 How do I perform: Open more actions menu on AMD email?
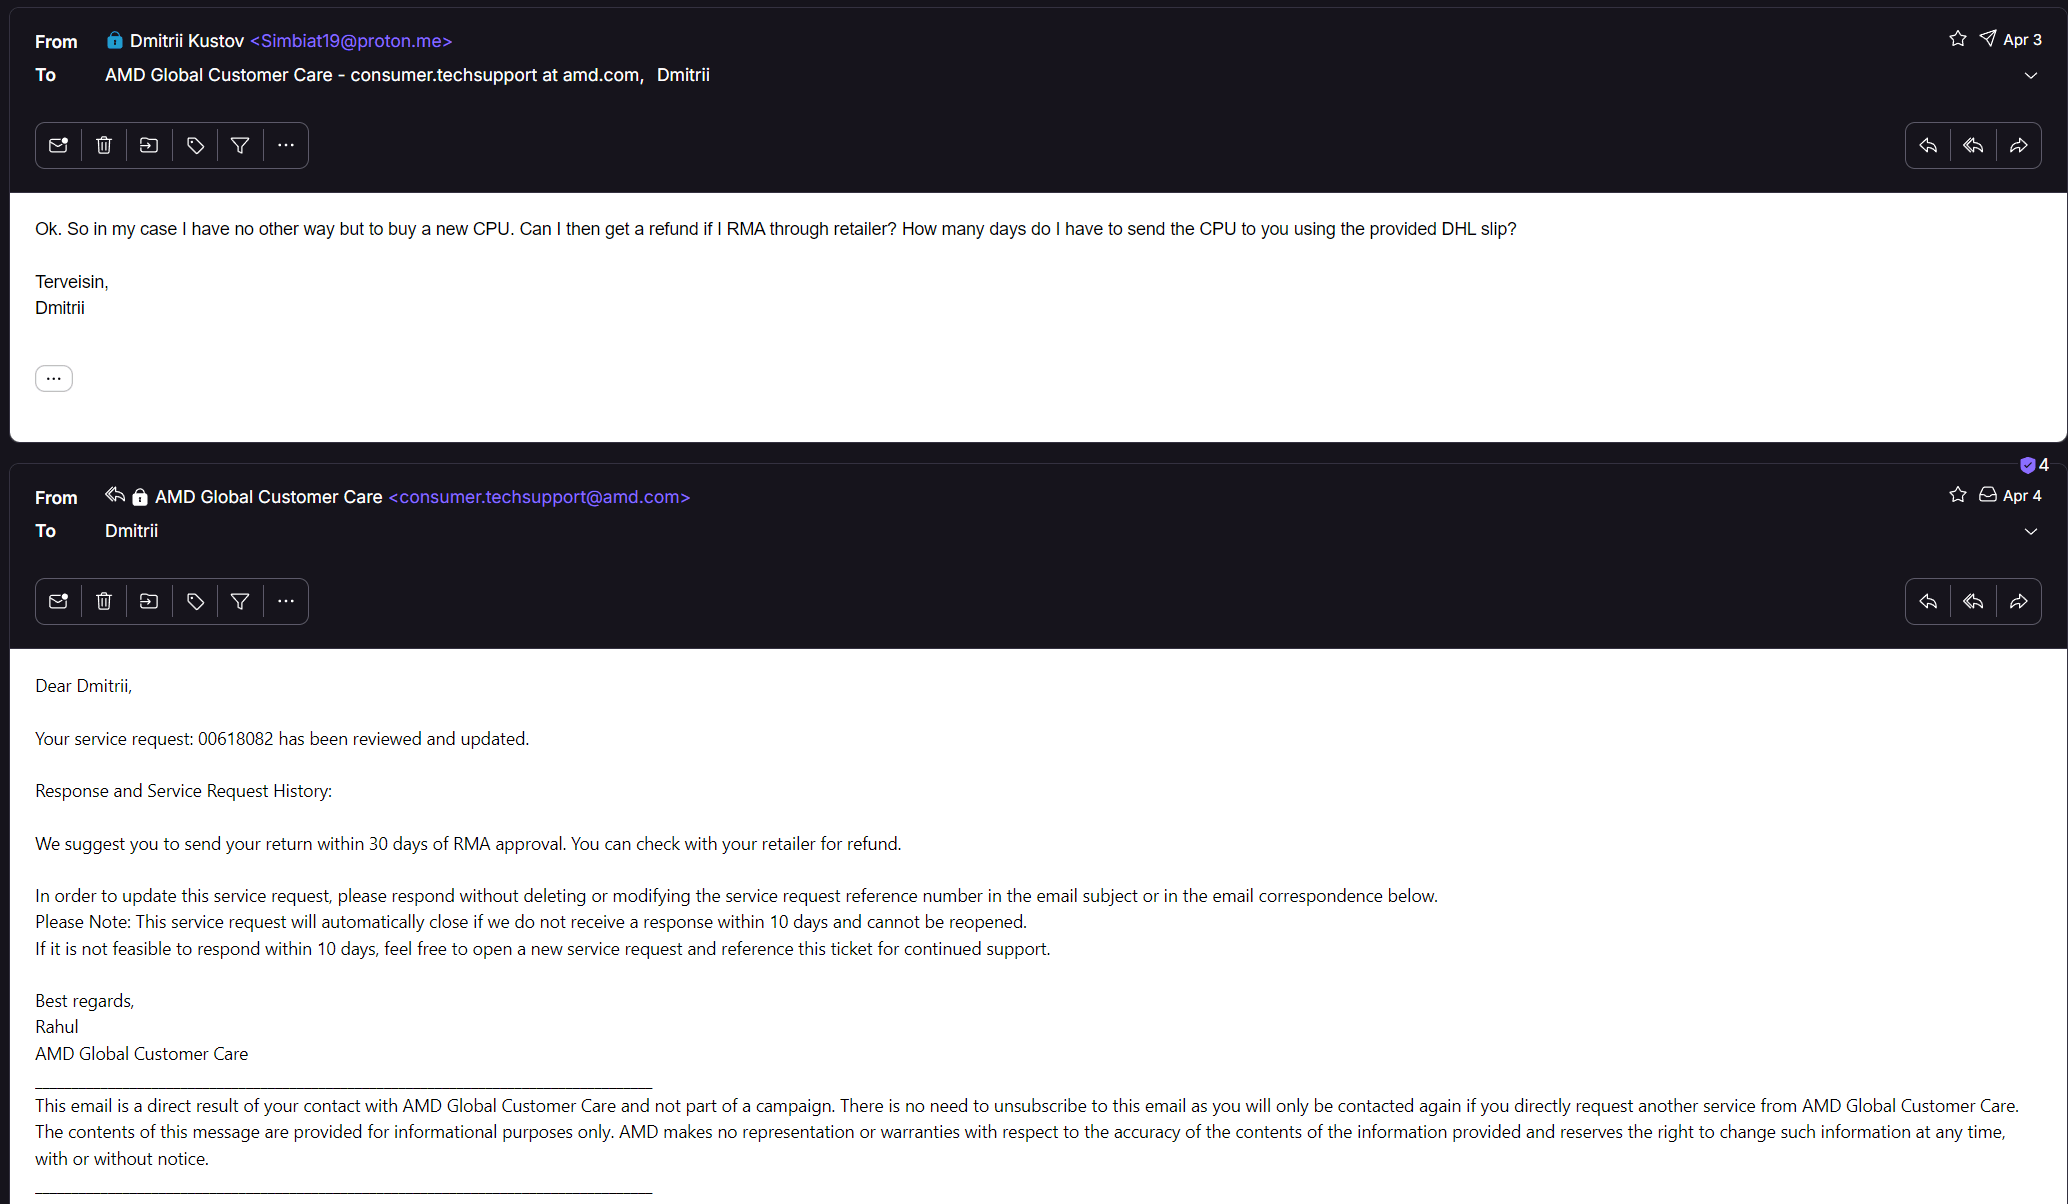(x=286, y=602)
